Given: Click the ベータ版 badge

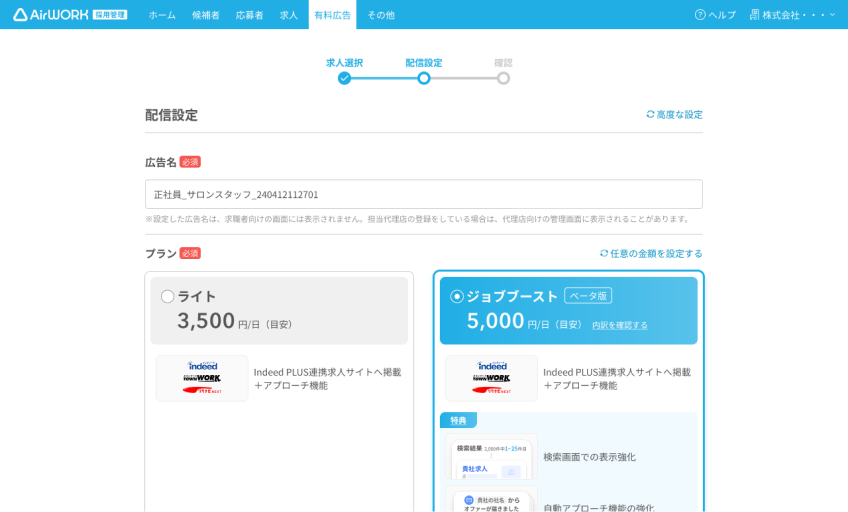Looking at the screenshot, I should tap(588, 296).
